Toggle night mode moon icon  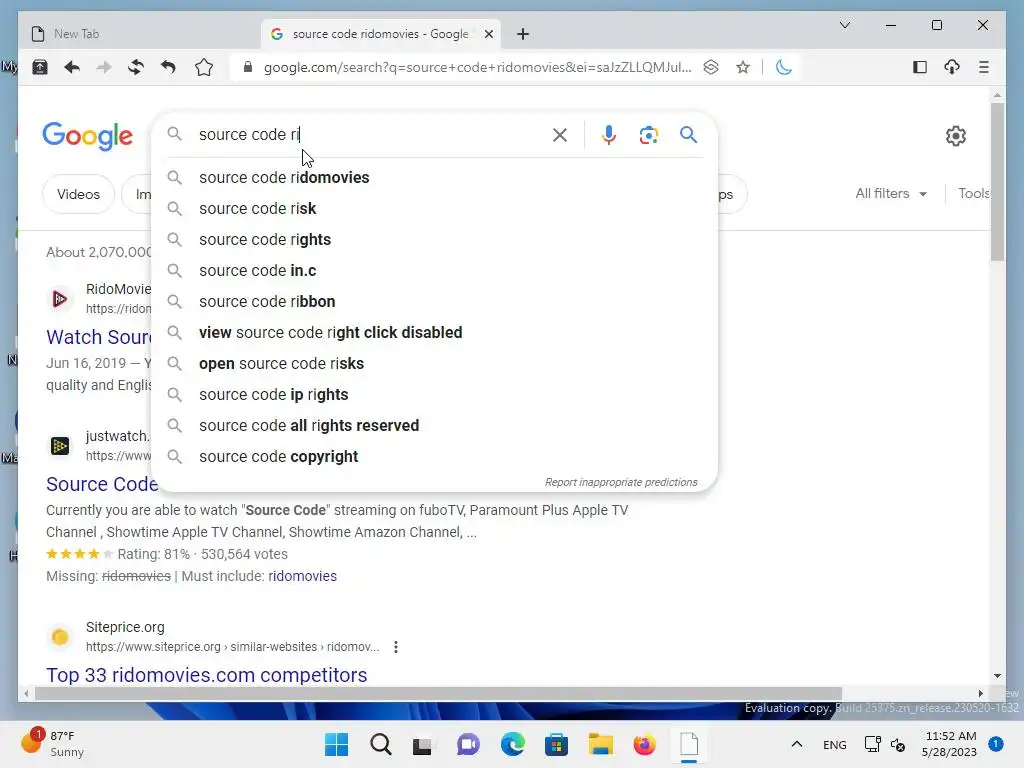[x=784, y=67]
